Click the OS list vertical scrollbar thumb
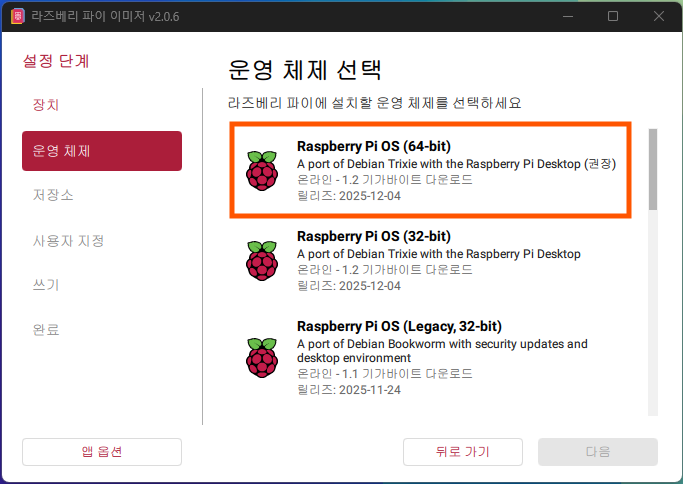 click(653, 169)
